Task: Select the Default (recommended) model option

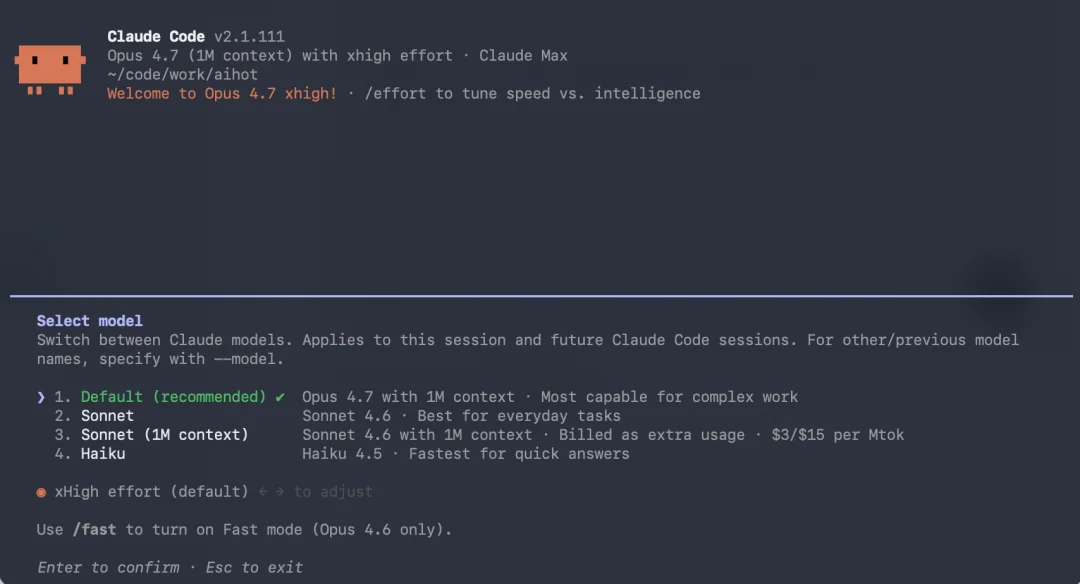Action: (x=173, y=397)
